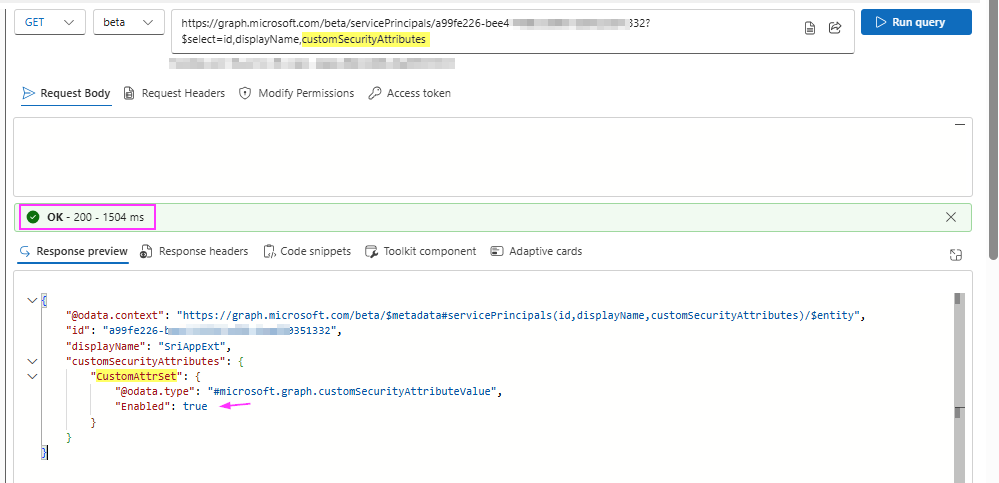Open the Modify Permissions tab

tap(296, 94)
